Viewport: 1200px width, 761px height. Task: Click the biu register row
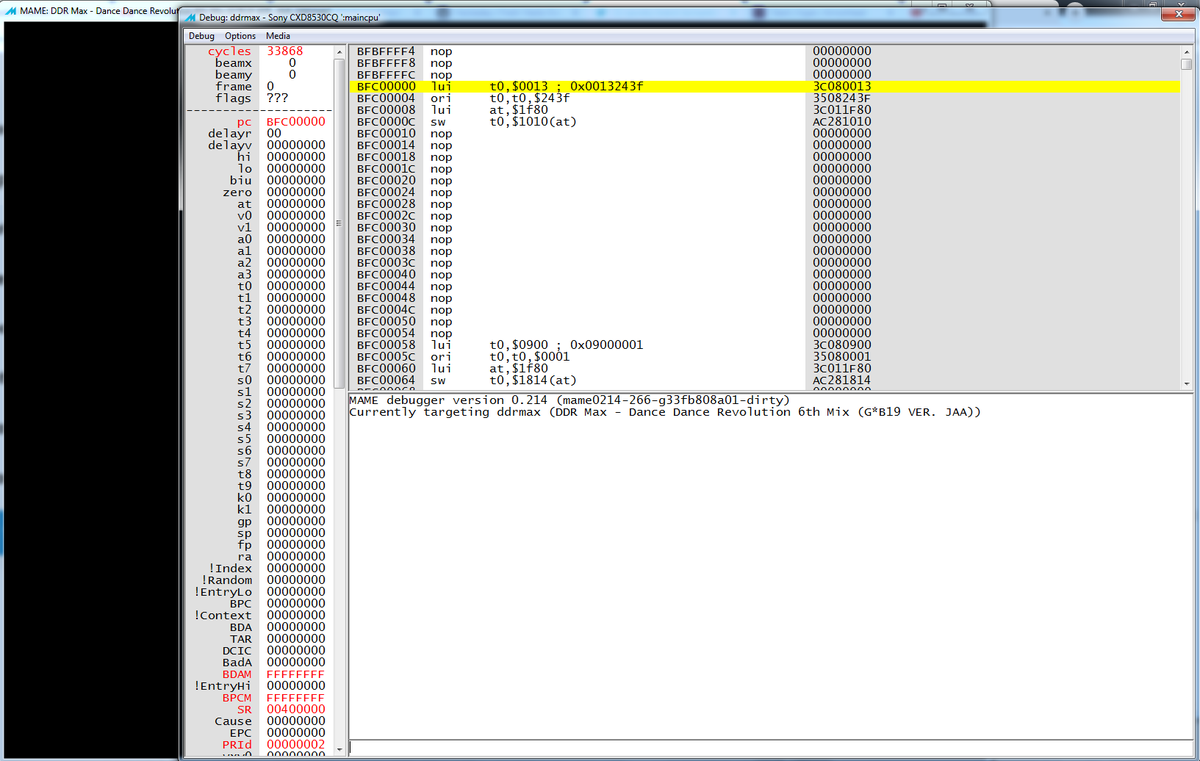(260, 180)
